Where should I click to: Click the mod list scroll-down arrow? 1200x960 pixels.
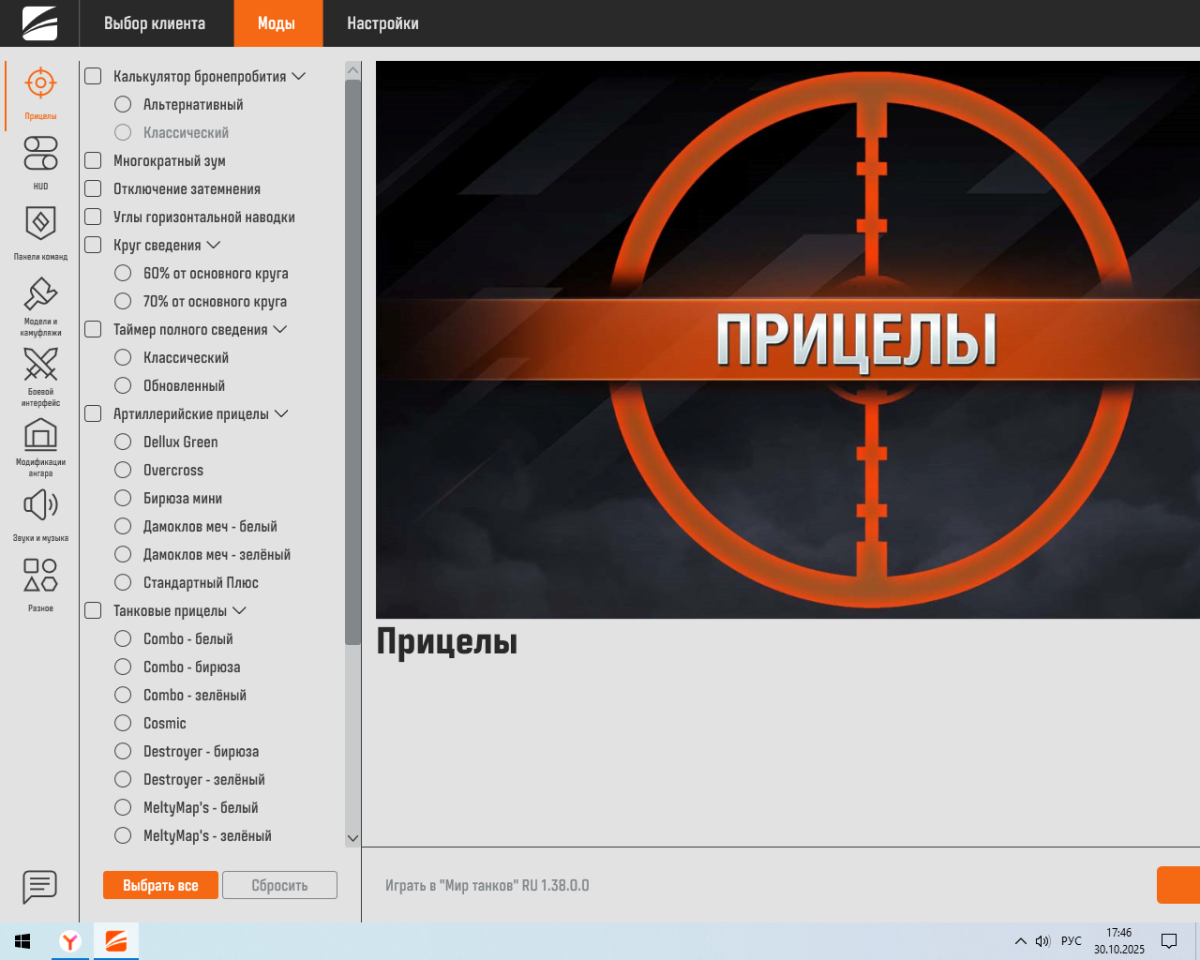coord(352,838)
